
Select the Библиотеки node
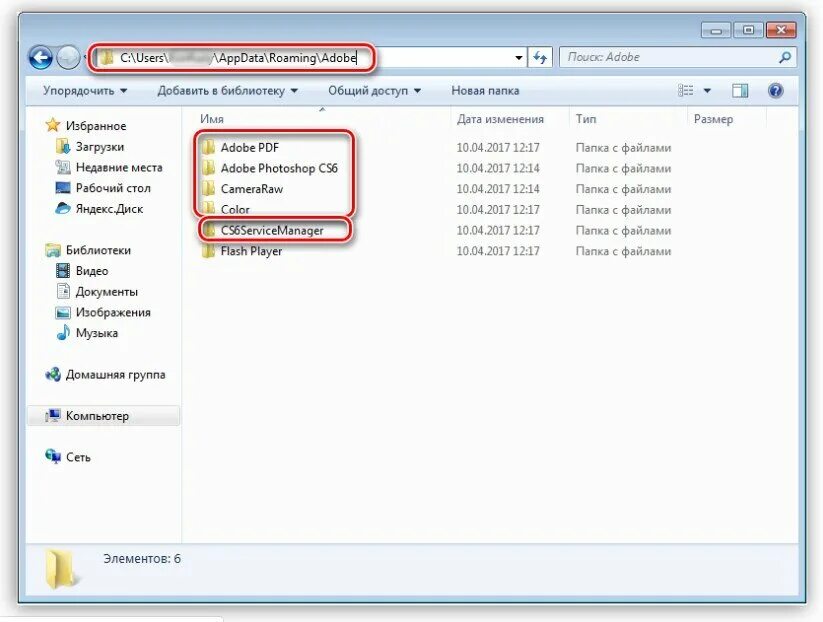88,250
